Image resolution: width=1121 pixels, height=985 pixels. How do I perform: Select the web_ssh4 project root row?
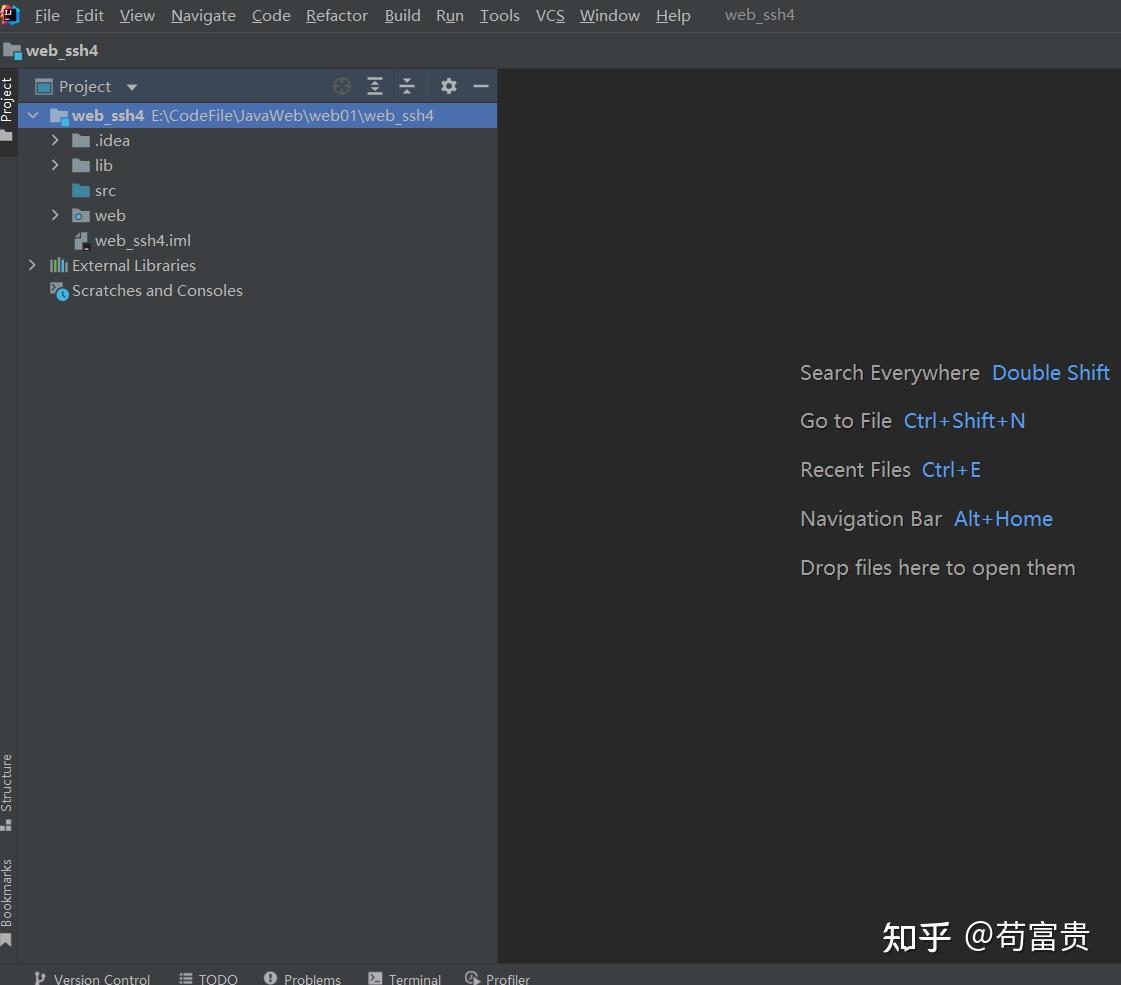click(x=257, y=116)
